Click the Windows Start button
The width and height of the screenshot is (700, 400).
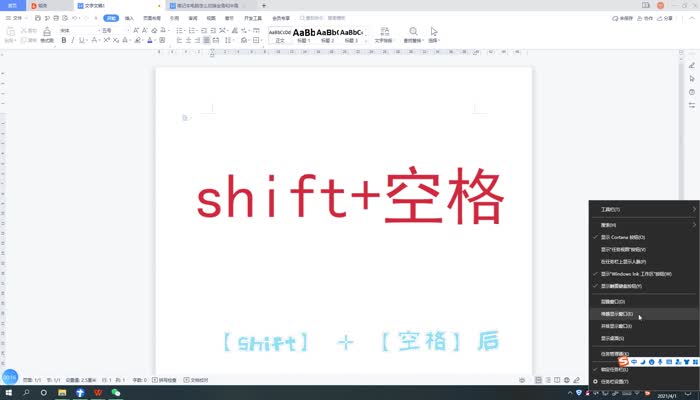8,393
